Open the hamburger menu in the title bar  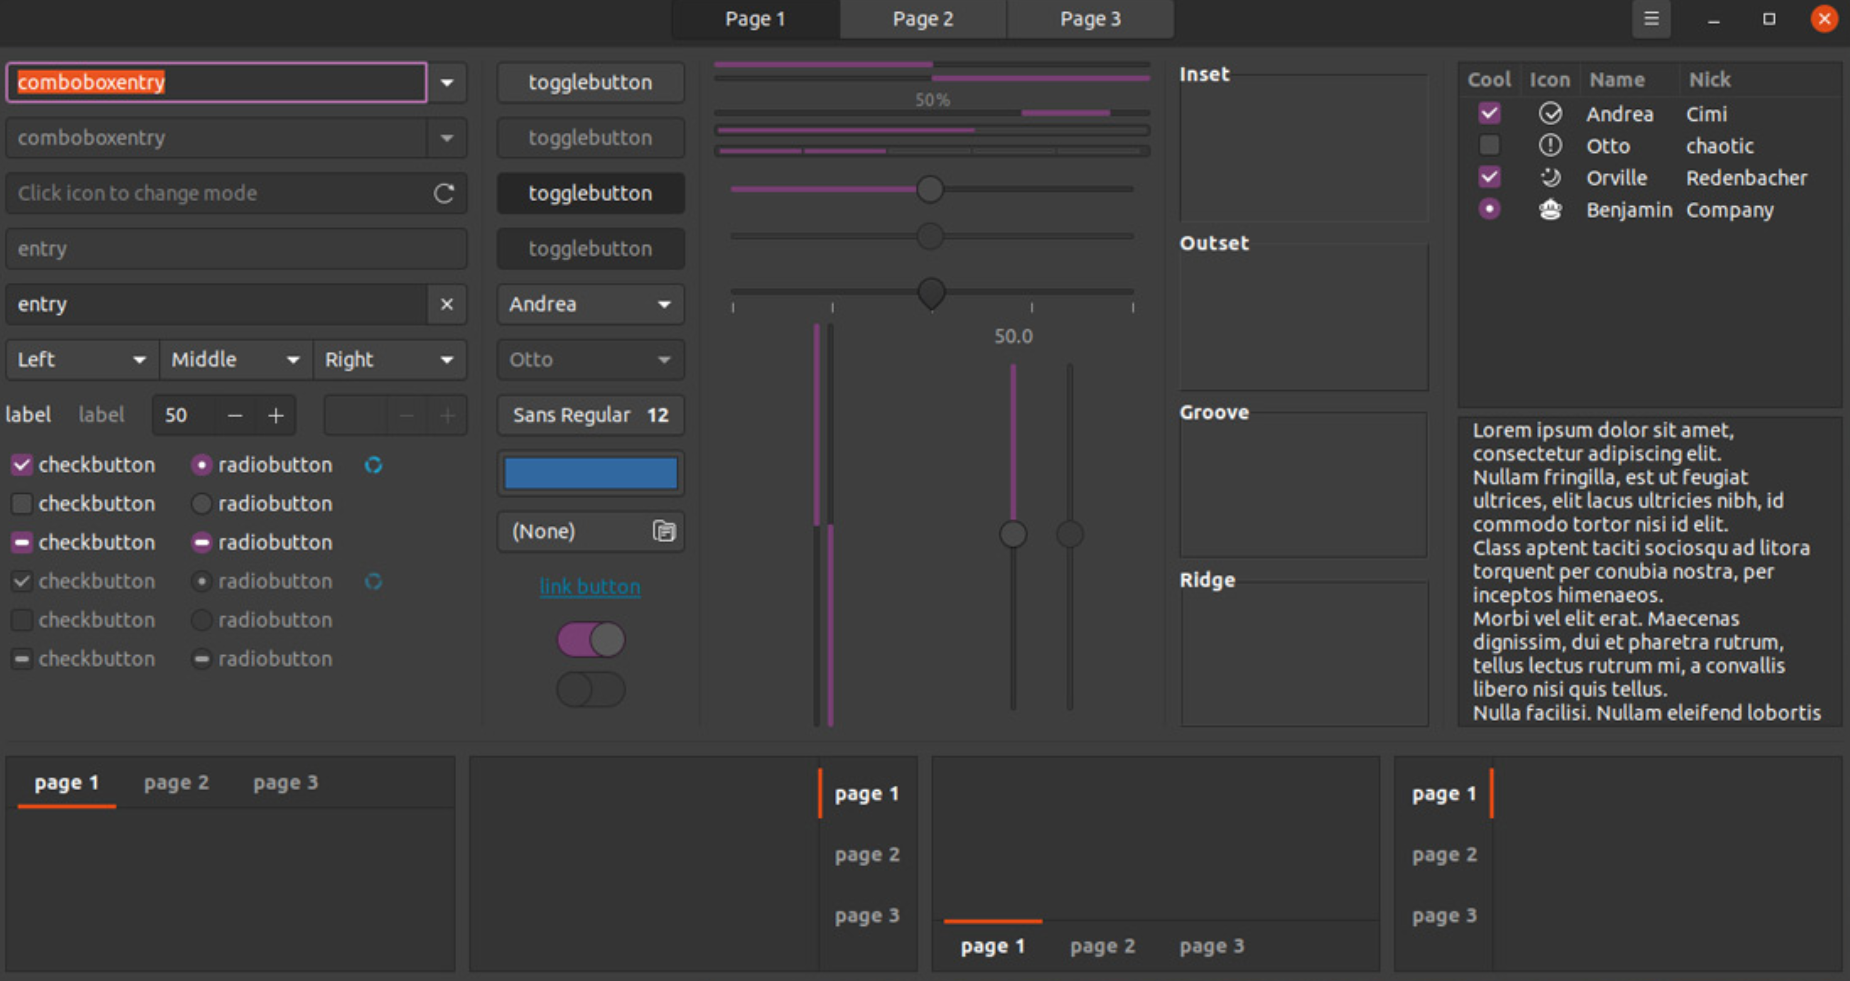tap(1651, 19)
